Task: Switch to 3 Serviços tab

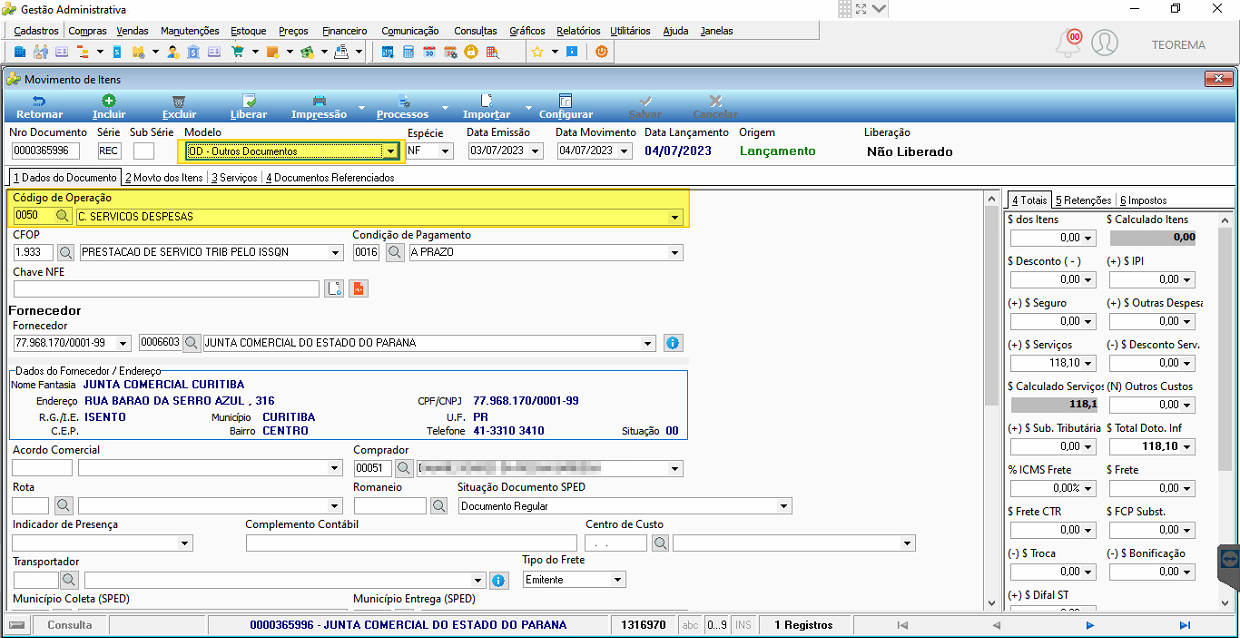Action: coord(234,177)
